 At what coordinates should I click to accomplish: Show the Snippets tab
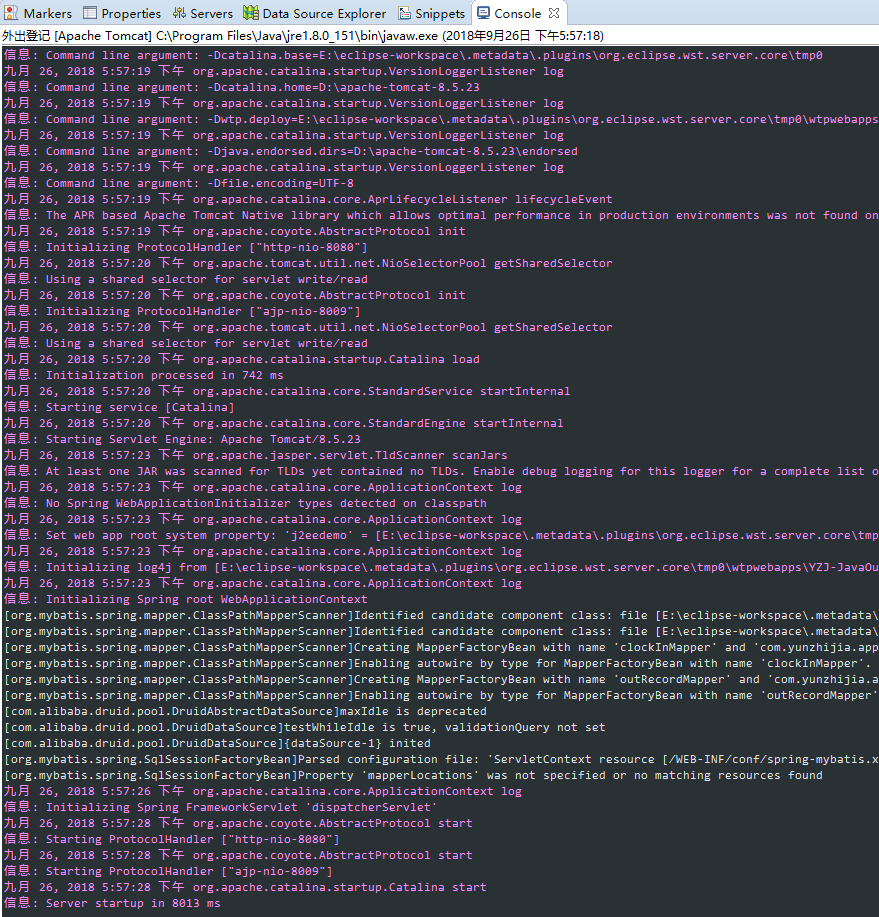[441, 14]
